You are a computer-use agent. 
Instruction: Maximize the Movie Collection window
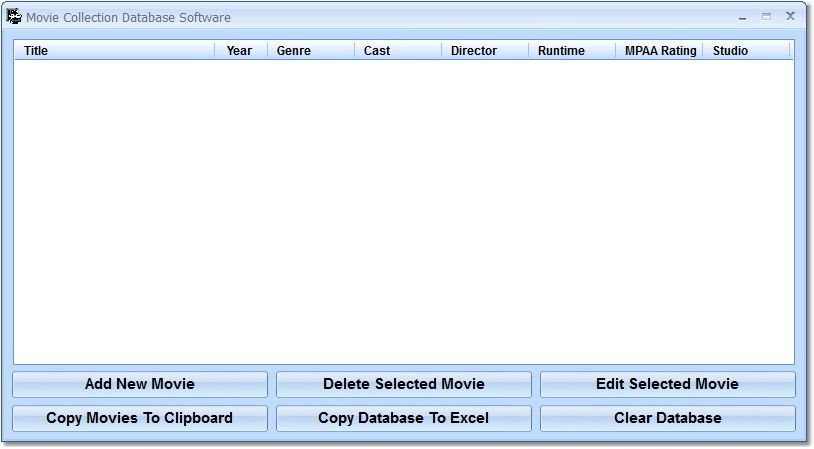click(x=766, y=17)
